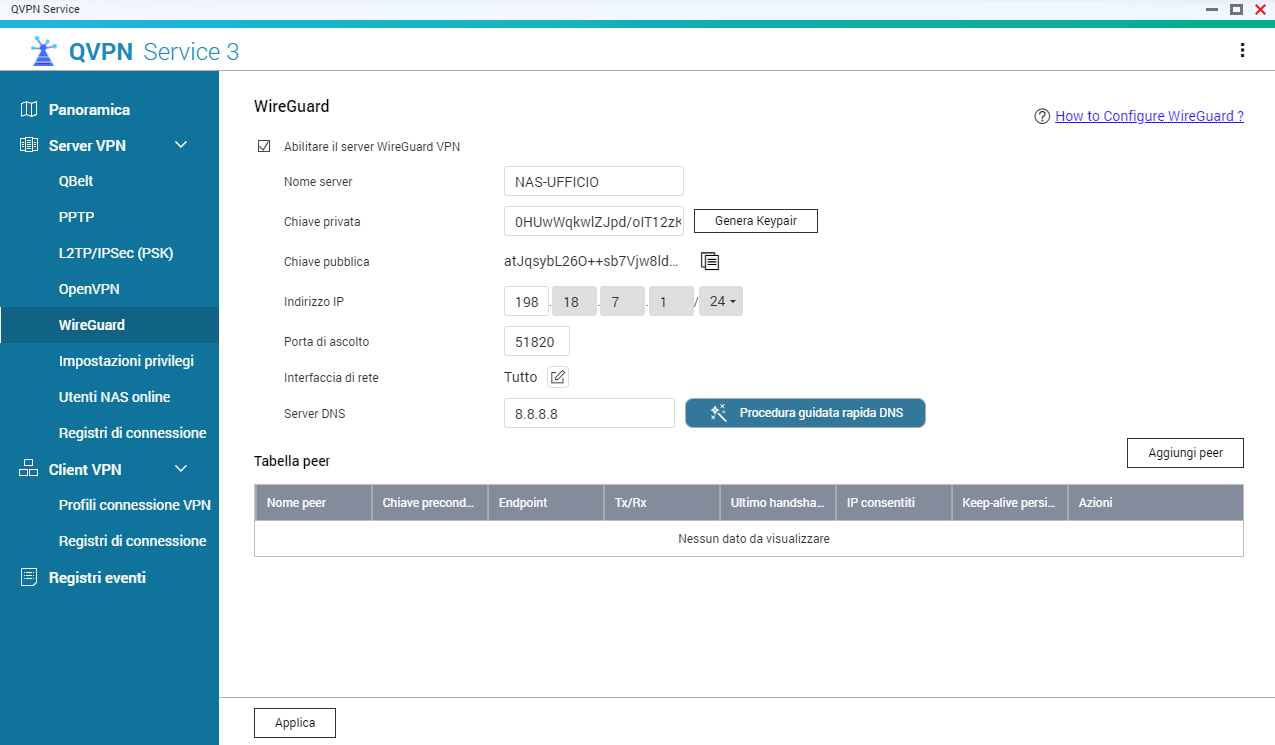
Task: Open How to Configure WireGuard link
Action: coord(1149,116)
